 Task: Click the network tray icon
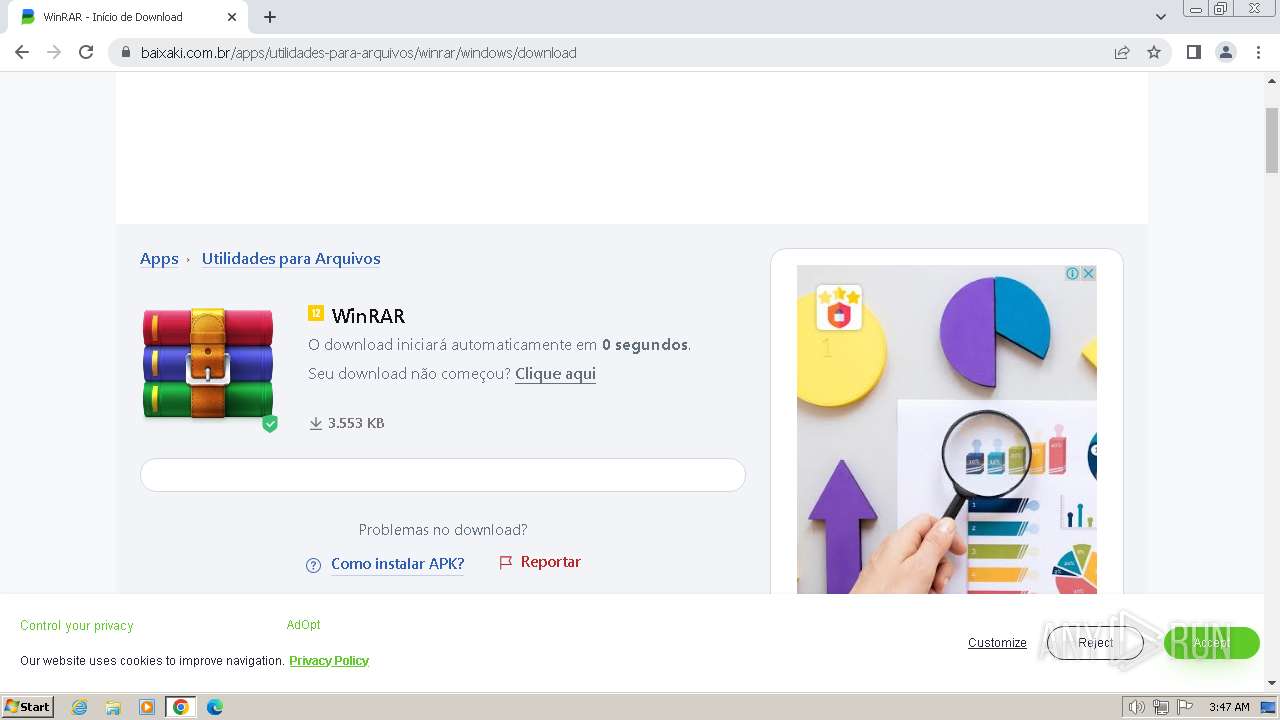(1161, 707)
